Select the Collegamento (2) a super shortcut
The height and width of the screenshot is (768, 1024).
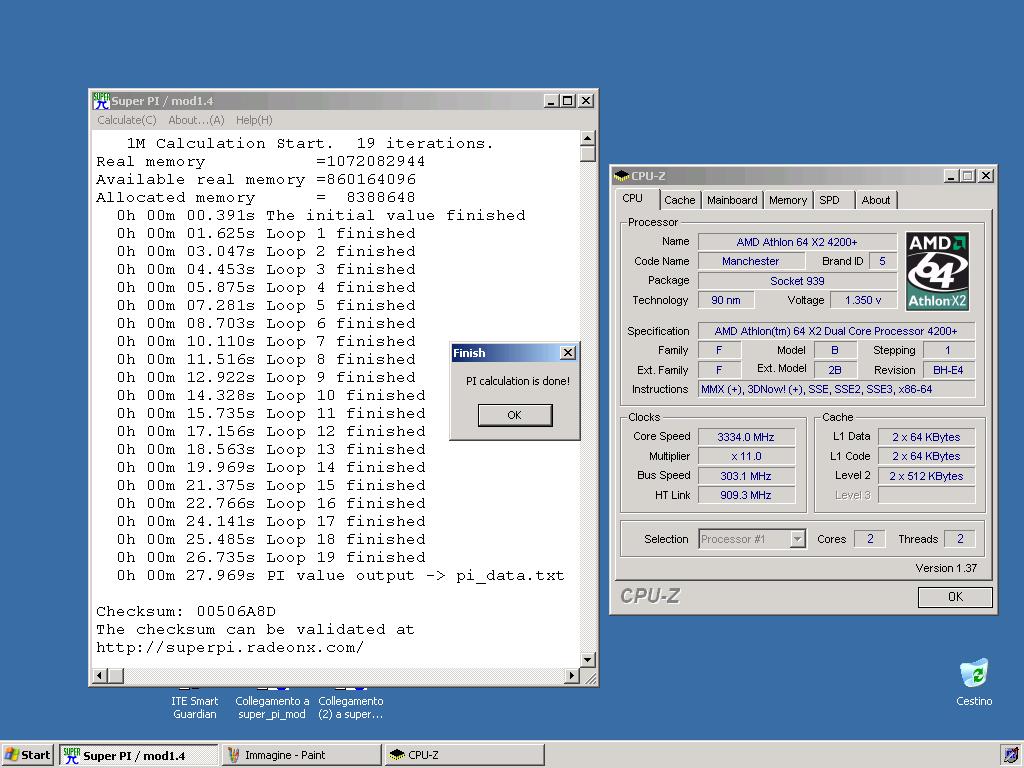pos(351,707)
